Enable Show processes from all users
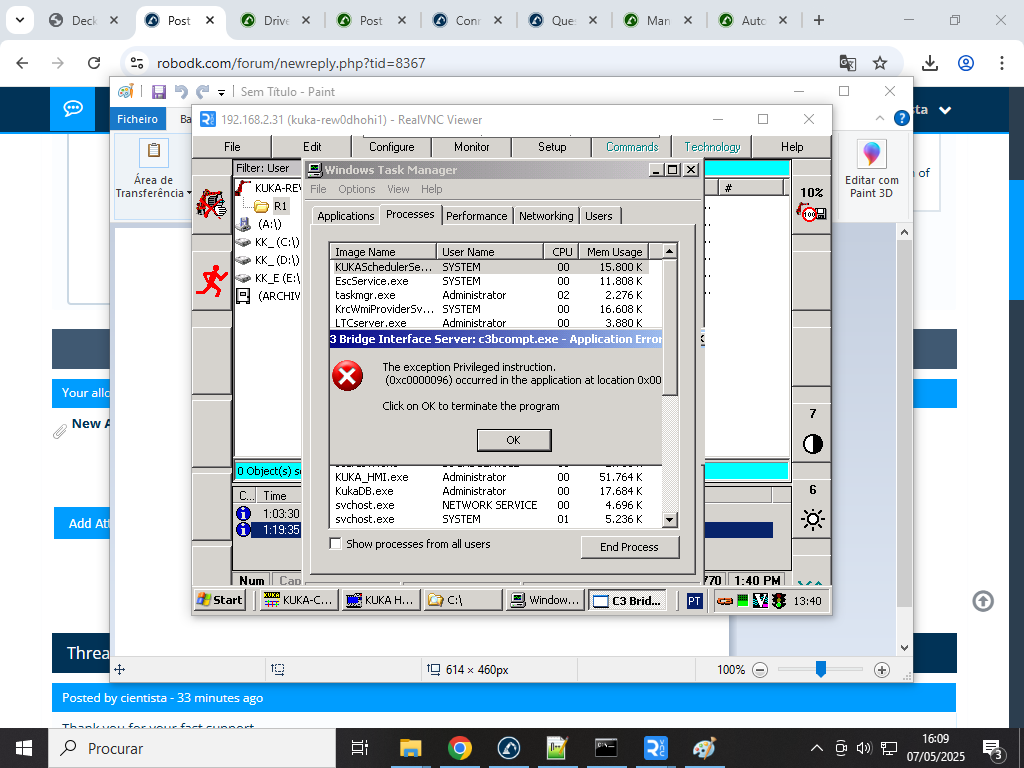 [336, 544]
